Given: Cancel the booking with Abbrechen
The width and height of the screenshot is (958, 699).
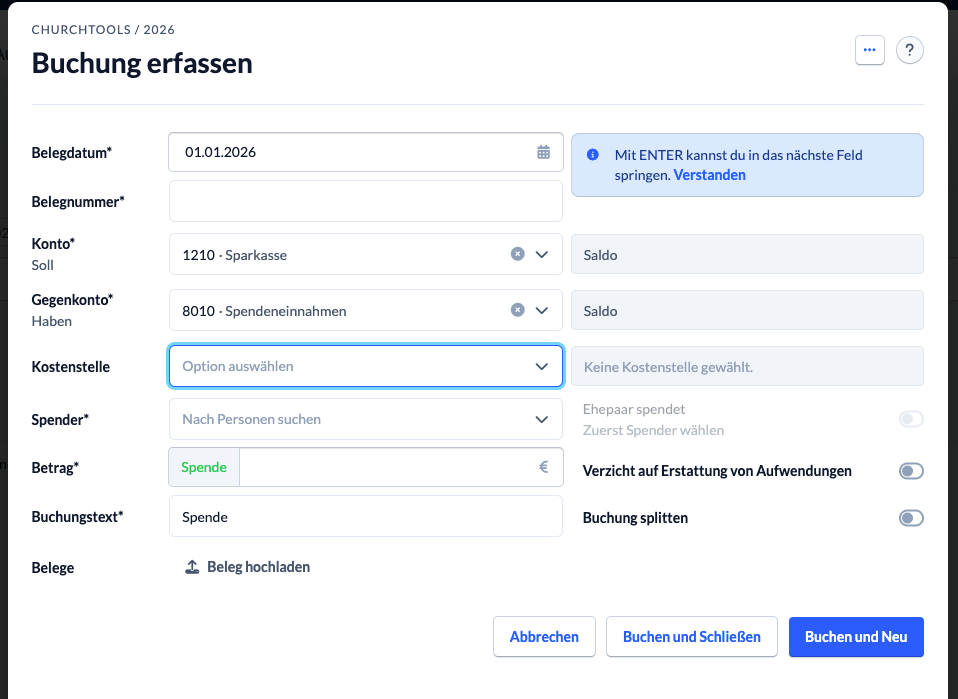Looking at the screenshot, I should coord(544,637).
